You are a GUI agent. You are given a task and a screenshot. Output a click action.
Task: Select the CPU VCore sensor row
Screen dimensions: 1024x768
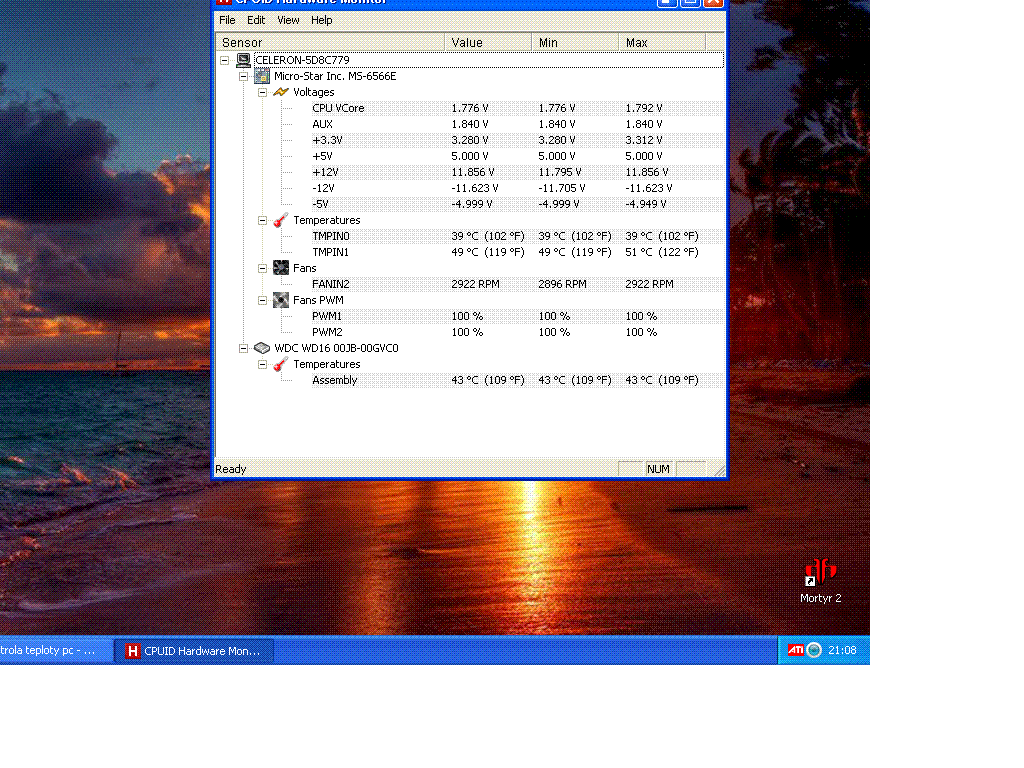click(x=338, y=108)
